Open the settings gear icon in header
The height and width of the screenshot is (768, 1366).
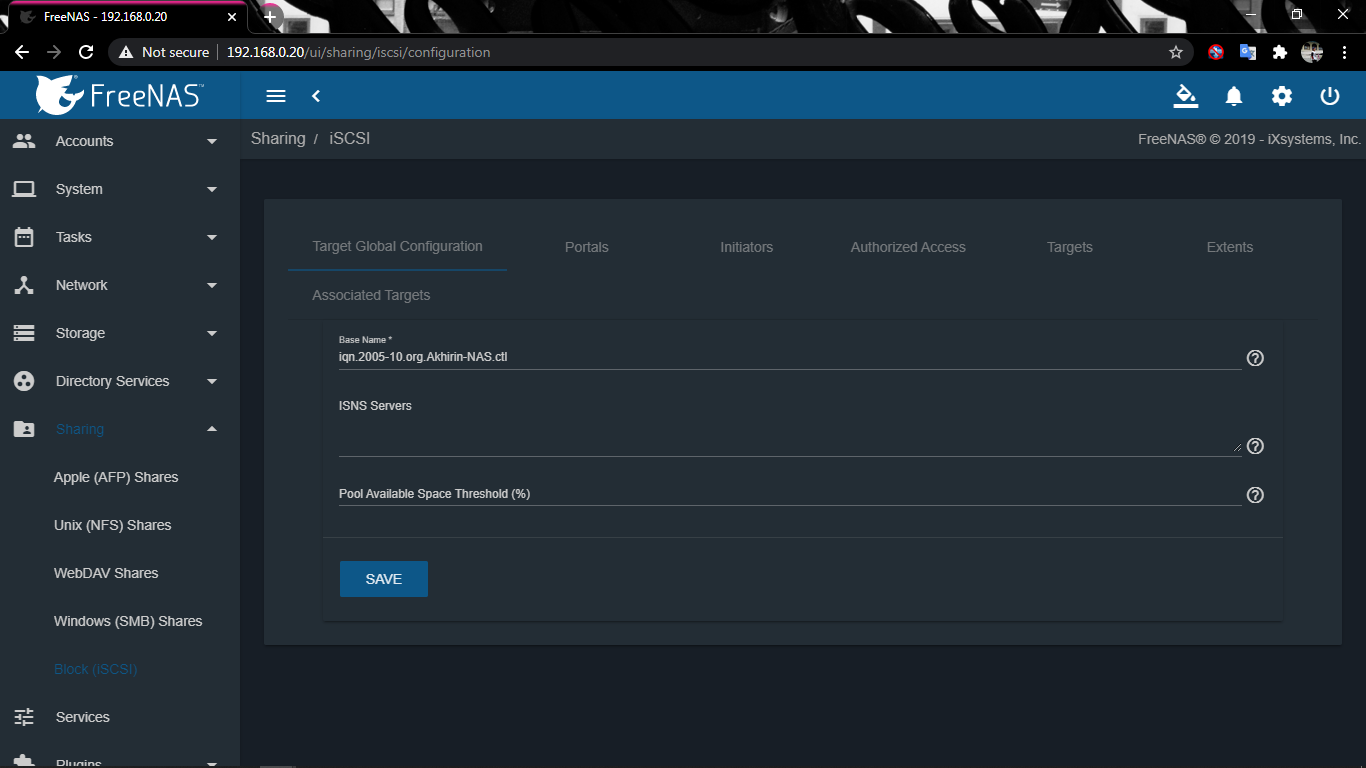click(x=1282, y=96)
